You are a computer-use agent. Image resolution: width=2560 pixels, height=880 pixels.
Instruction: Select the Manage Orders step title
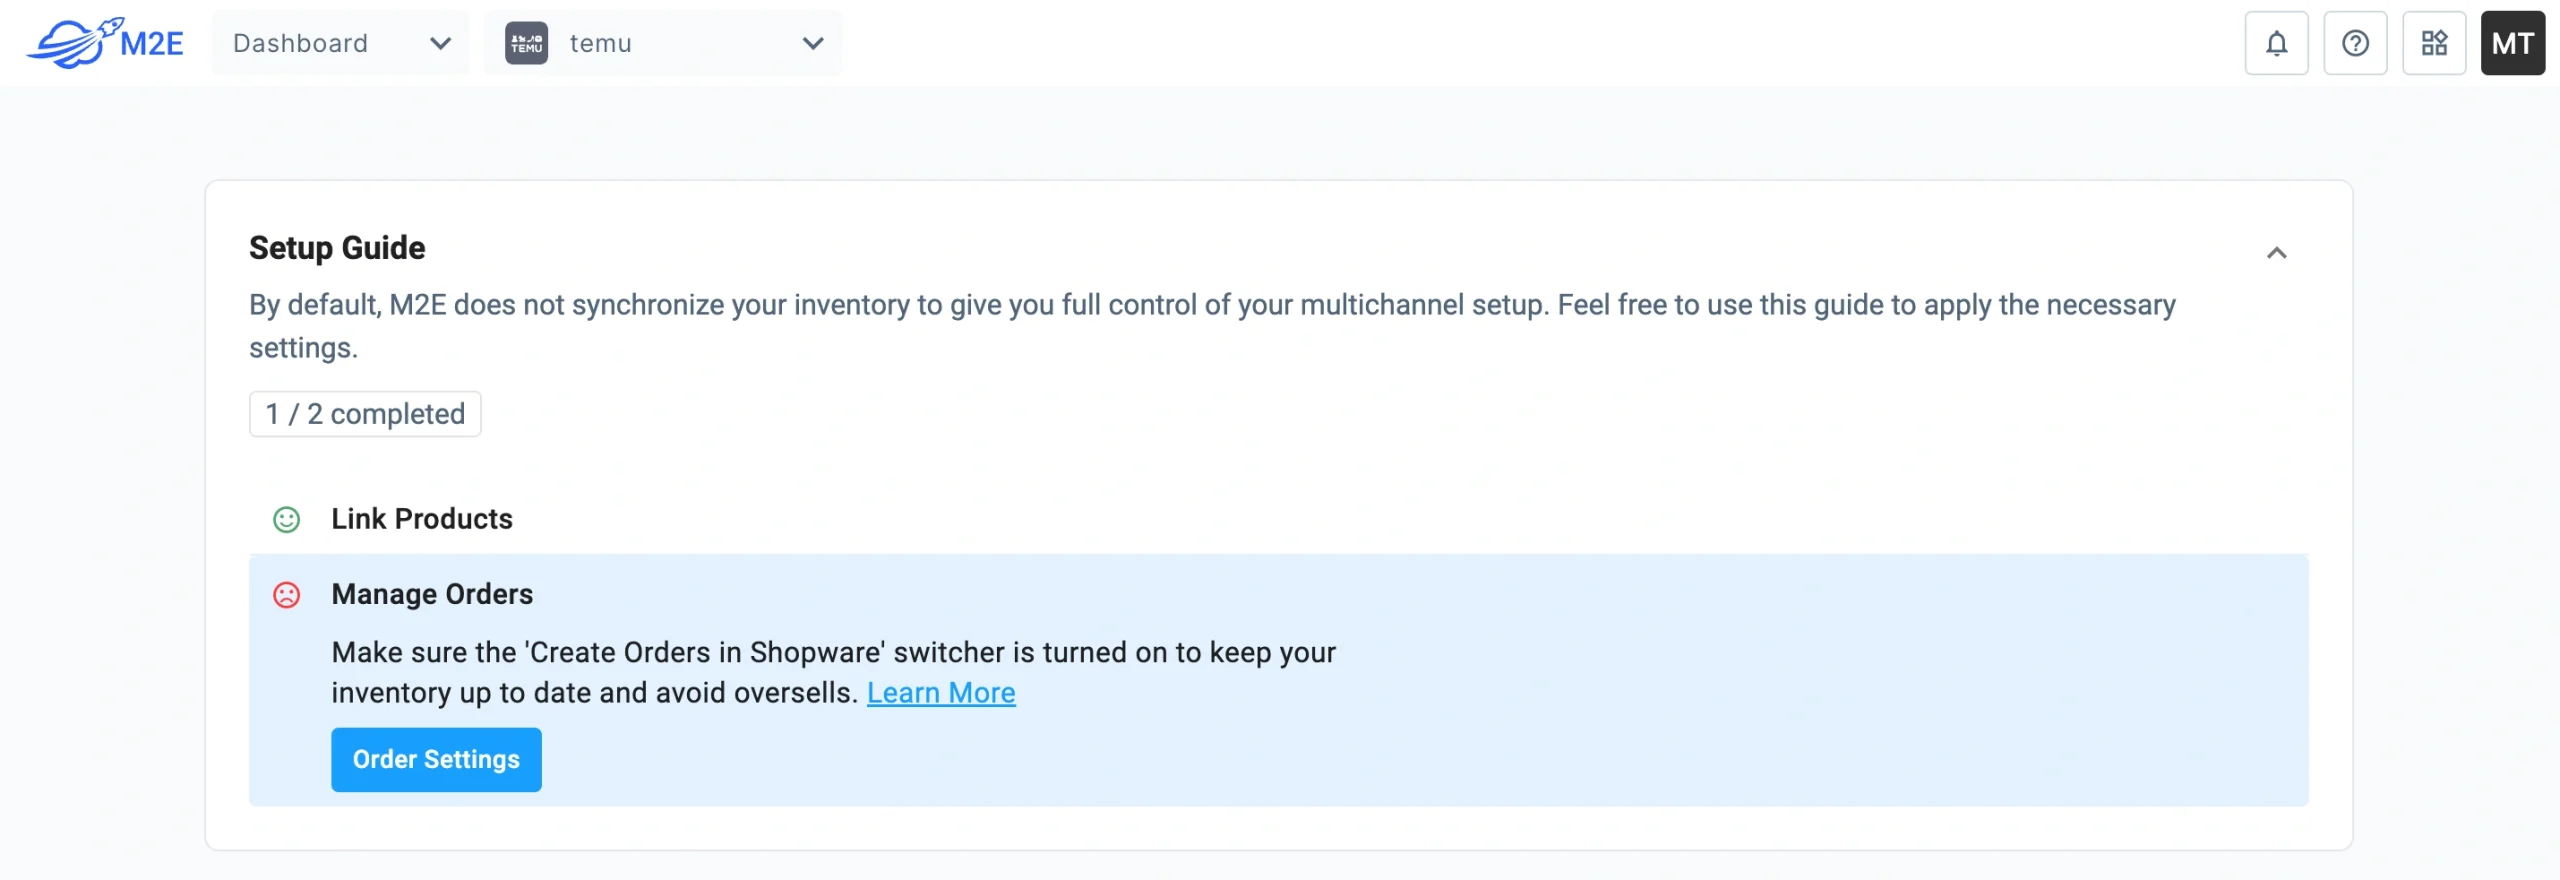pyautogui.click(x=432, y=594)
